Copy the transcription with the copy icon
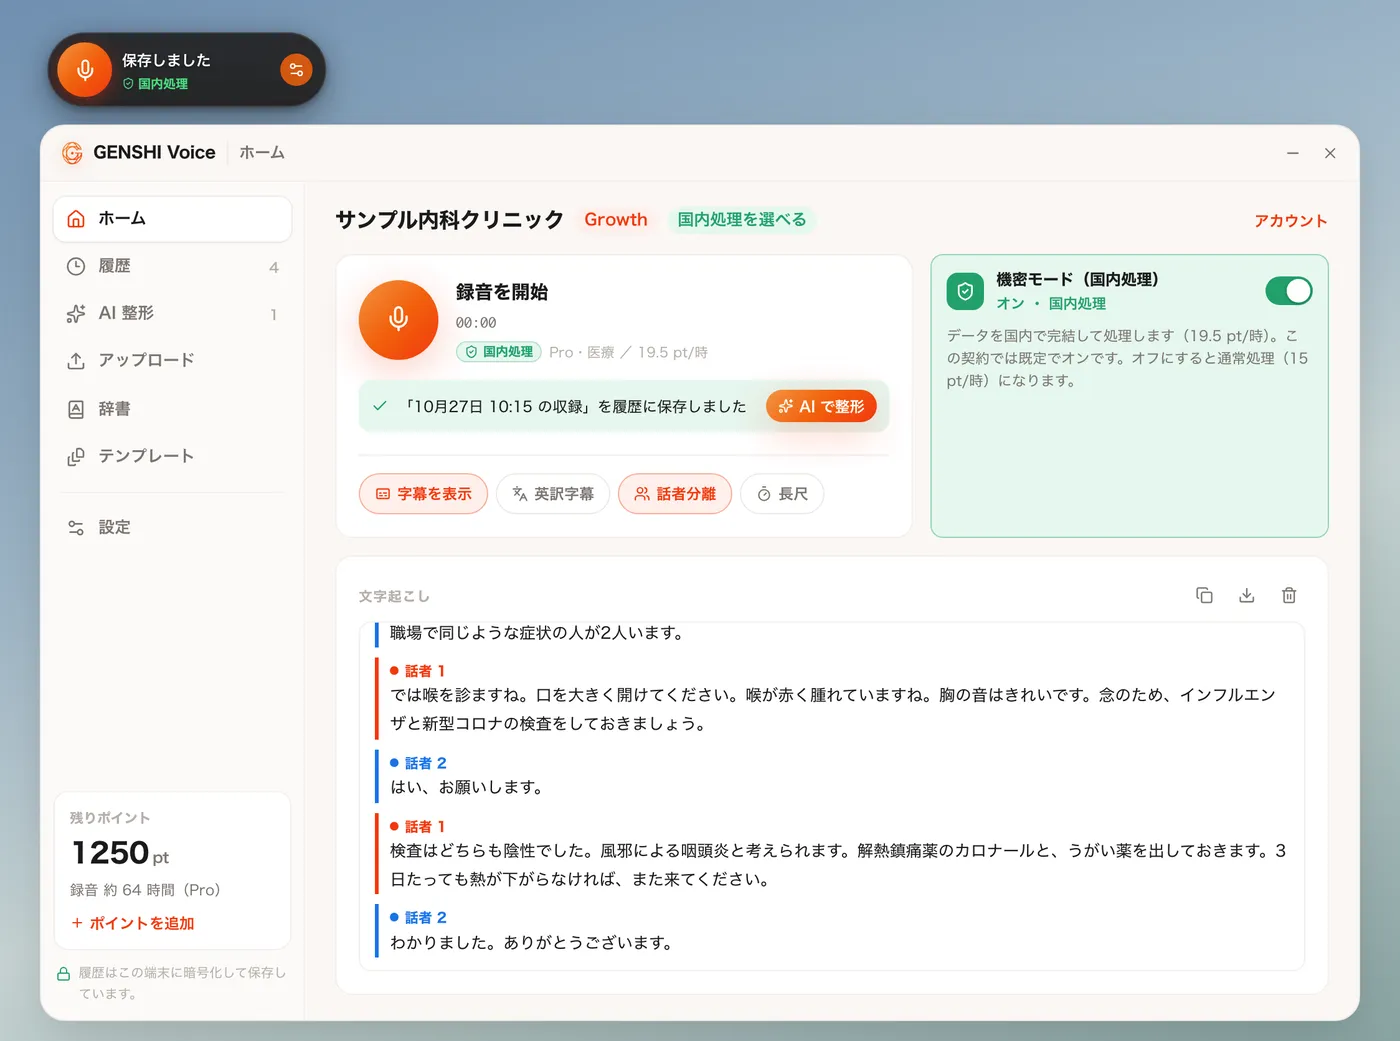Image resolution: width=1400 pixels, height=1041 pixels. pyautogui.click(x=1204, y=595)
